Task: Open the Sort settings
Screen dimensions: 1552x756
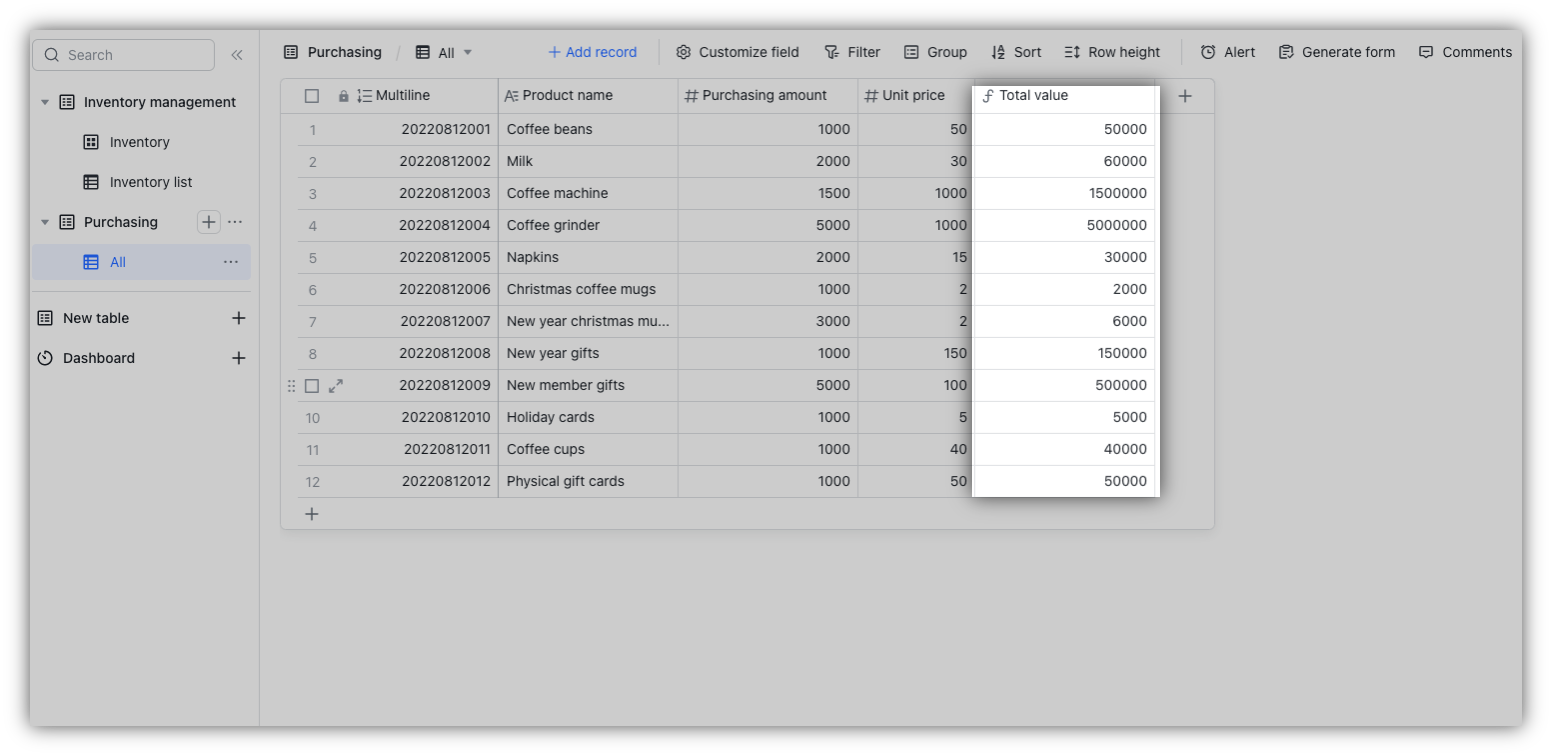Action: (1016, 51)
